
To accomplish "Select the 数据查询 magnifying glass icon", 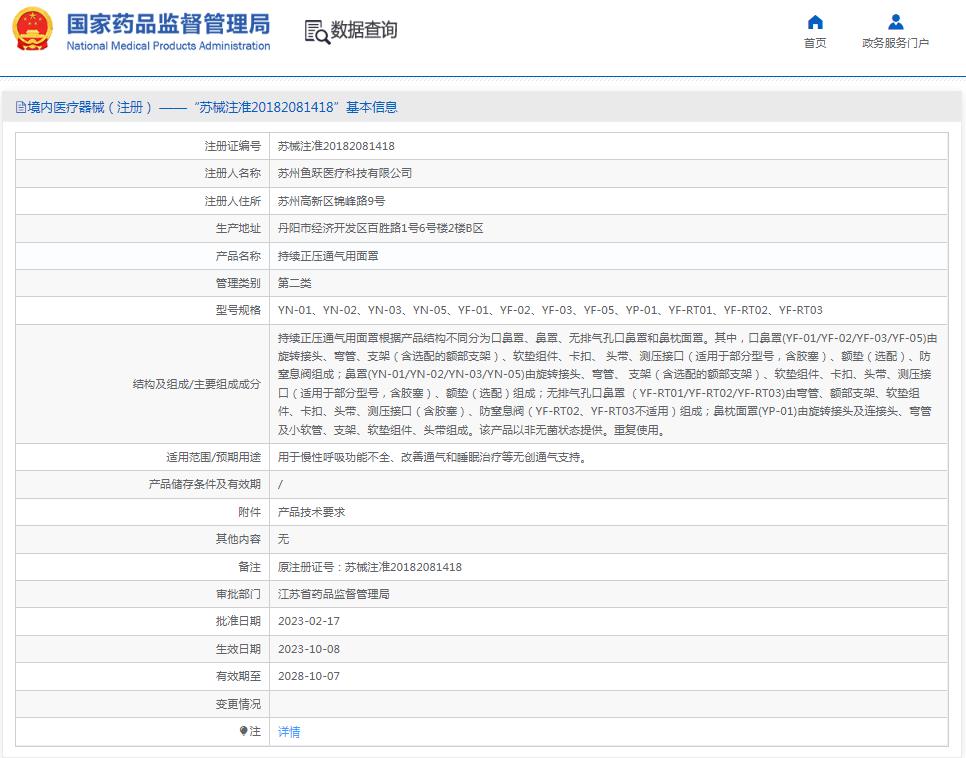I will [x=316, y=31].
